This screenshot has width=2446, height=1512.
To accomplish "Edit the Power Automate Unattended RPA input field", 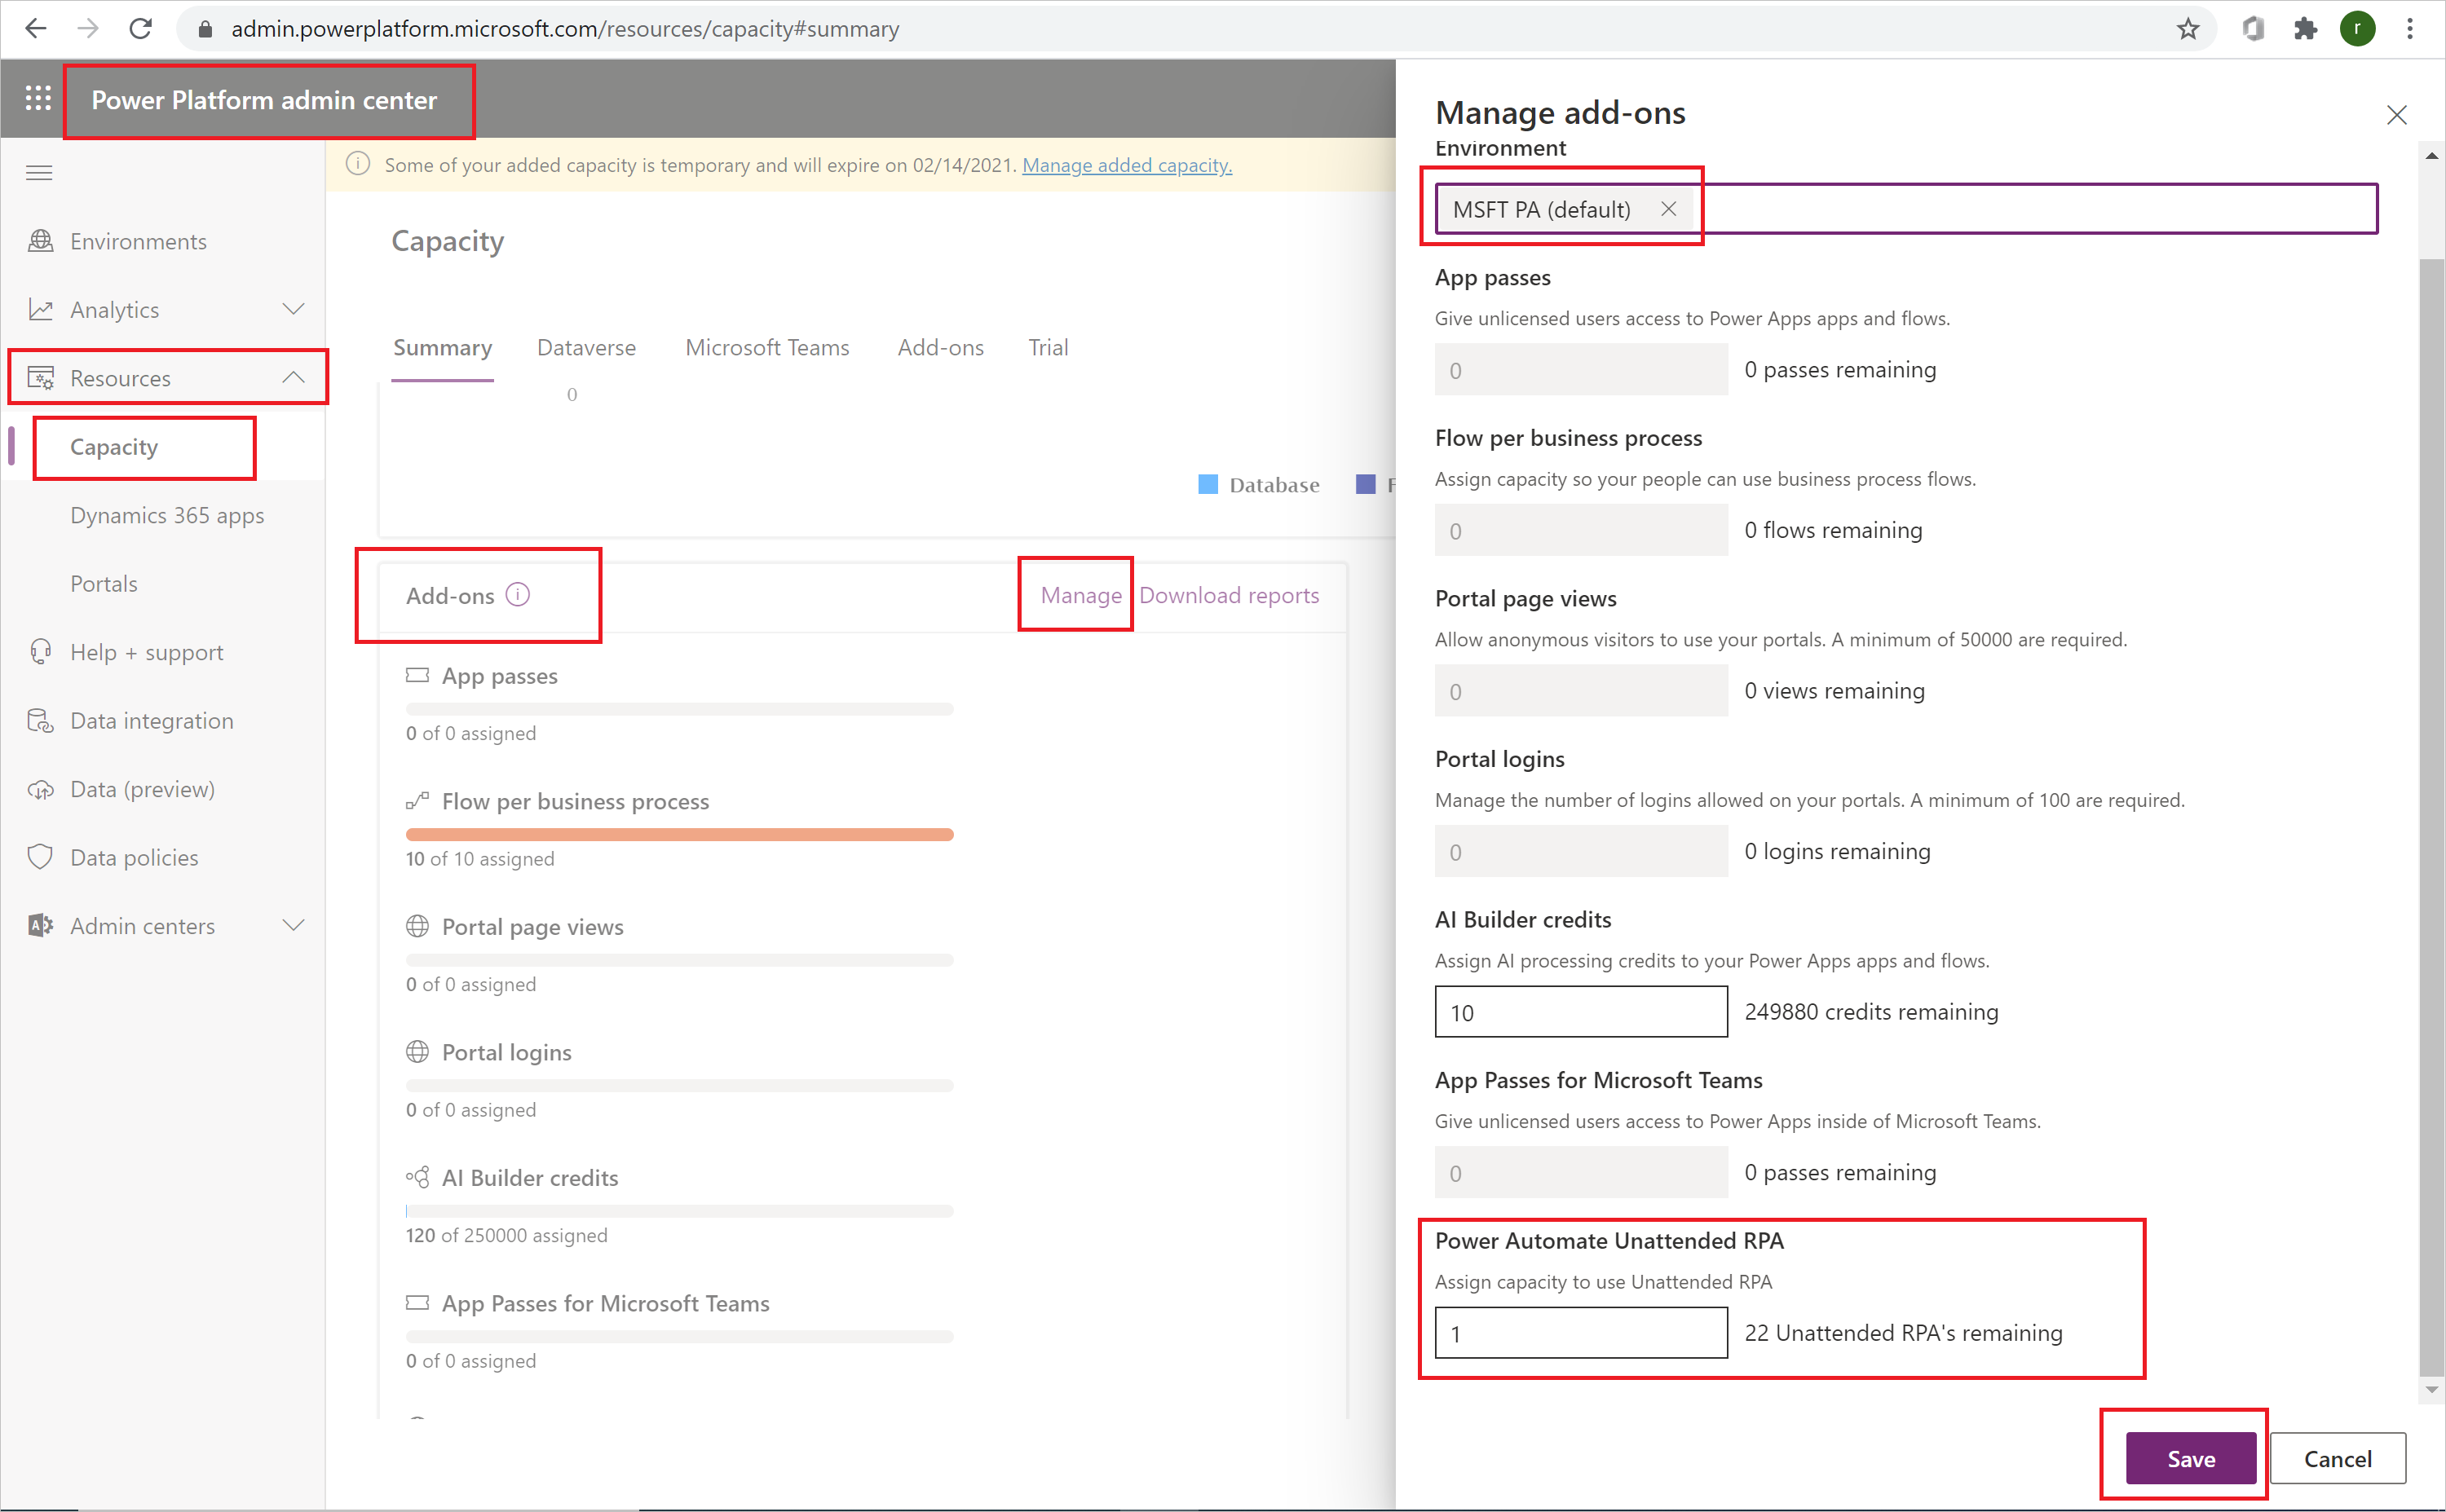I will click(x=1579, y=1332).
